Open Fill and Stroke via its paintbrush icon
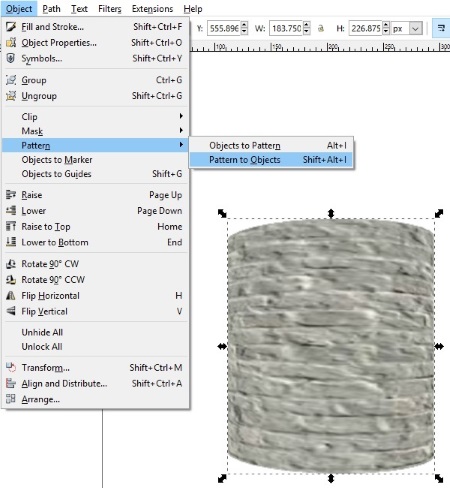The image size is (450, 488). pos(11,27)
